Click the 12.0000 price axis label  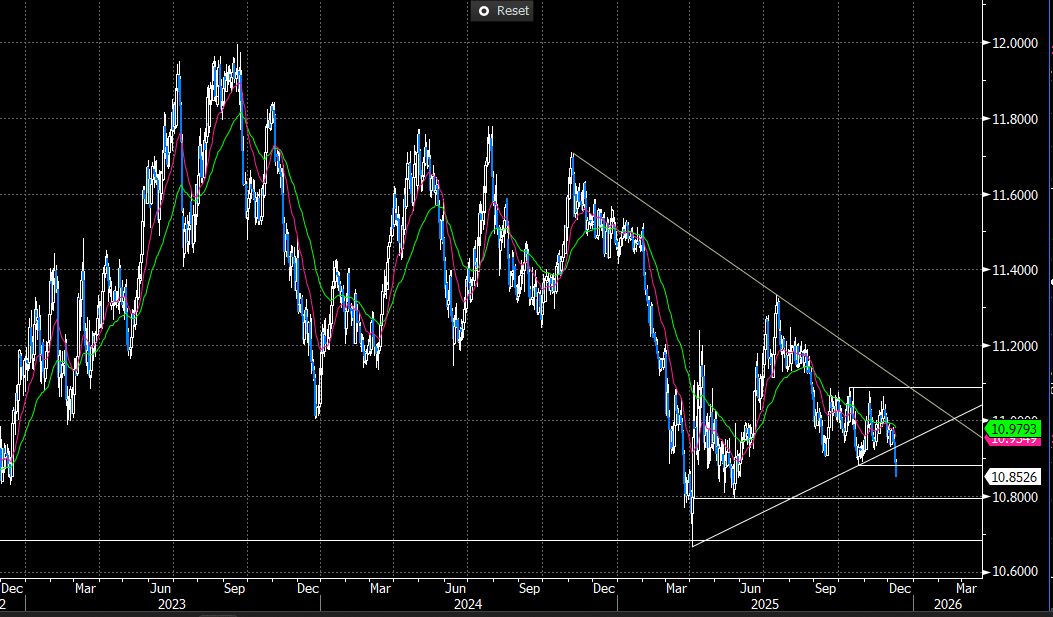coord(1016,44)
